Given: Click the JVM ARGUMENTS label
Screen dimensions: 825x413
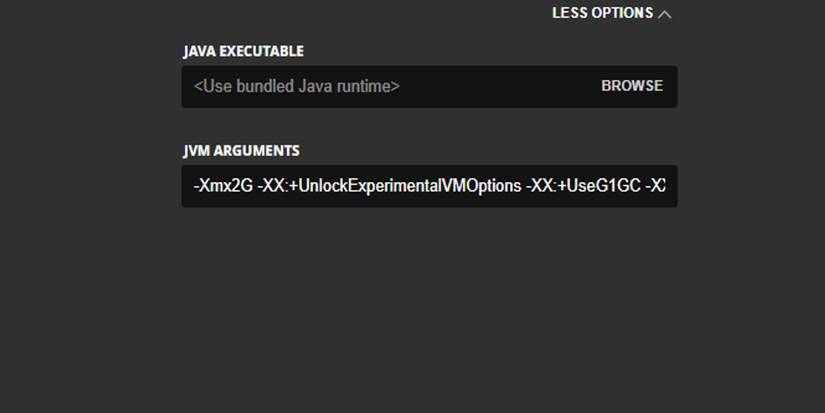Looking at the screenshot, I should click(241, 151).
